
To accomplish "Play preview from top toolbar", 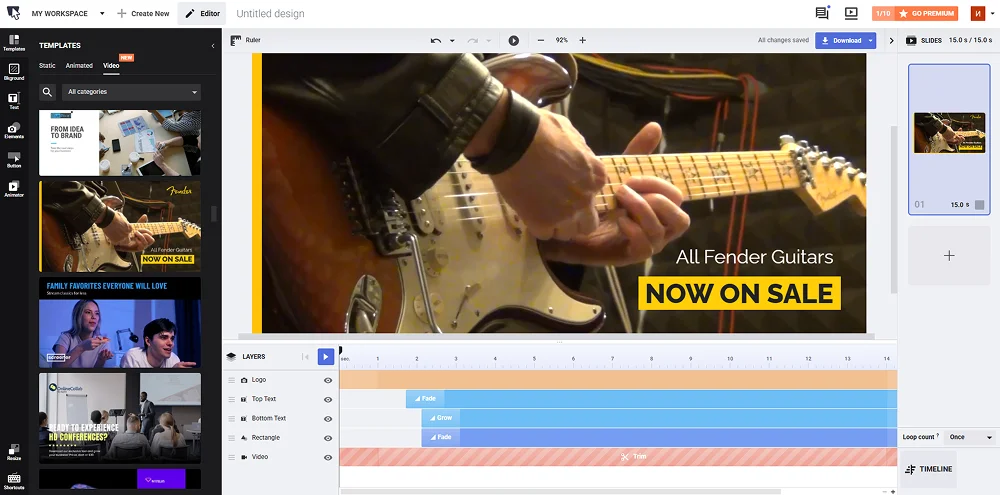I will coord(513,41).
